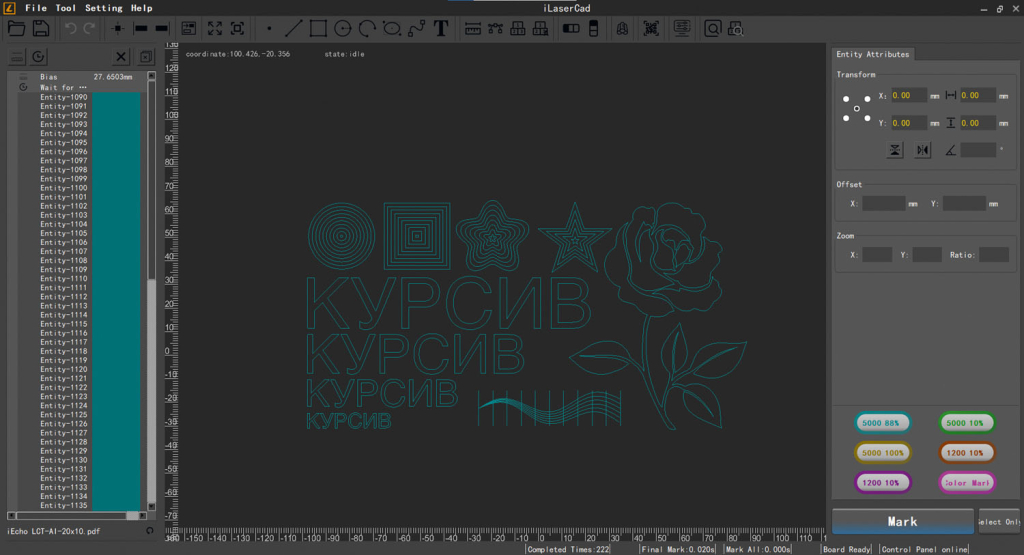Click the vertical toggle switch icon
Viewport: 1024px width, 555px height.
594,29
